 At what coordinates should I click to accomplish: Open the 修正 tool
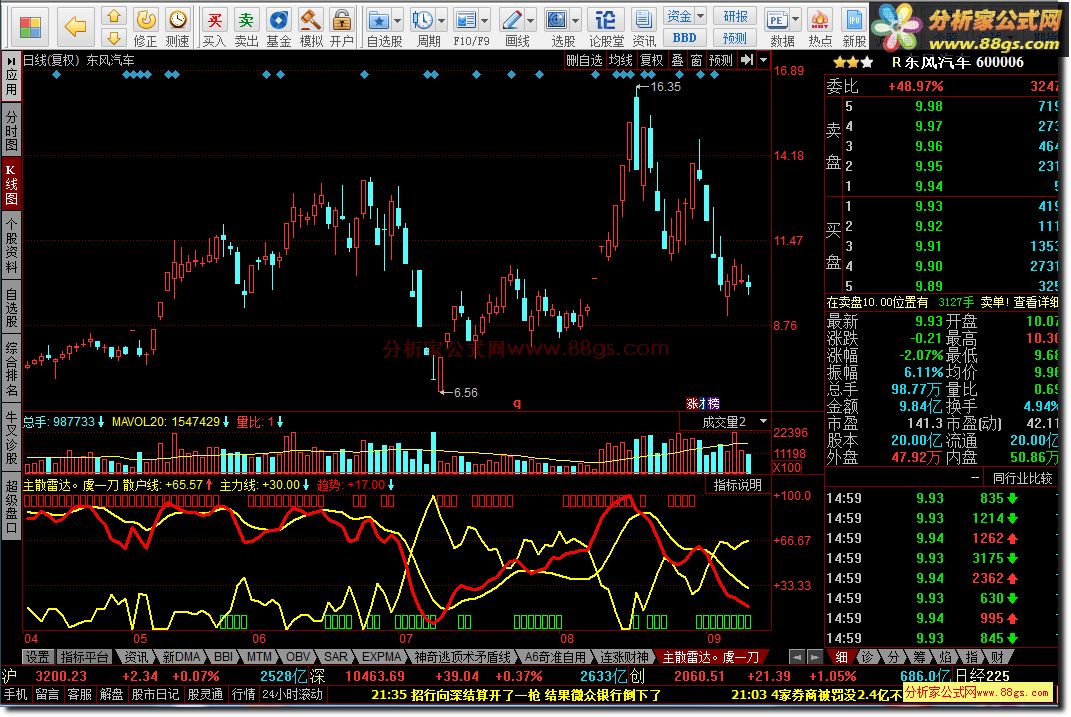pyautogui.click(x=145, y=27)
